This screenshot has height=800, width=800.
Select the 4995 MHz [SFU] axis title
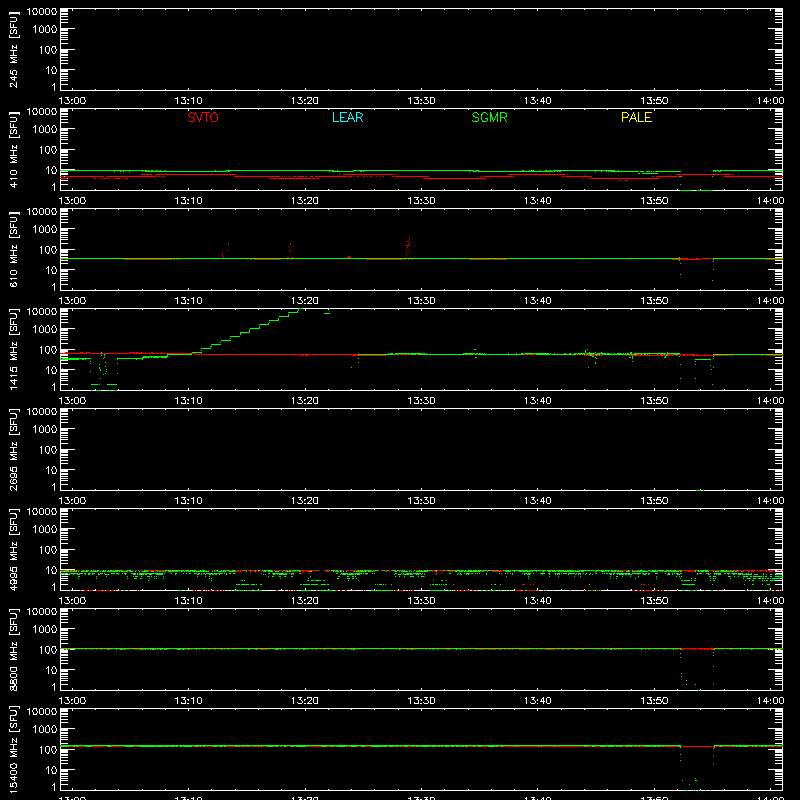click(x=14, y=549)
